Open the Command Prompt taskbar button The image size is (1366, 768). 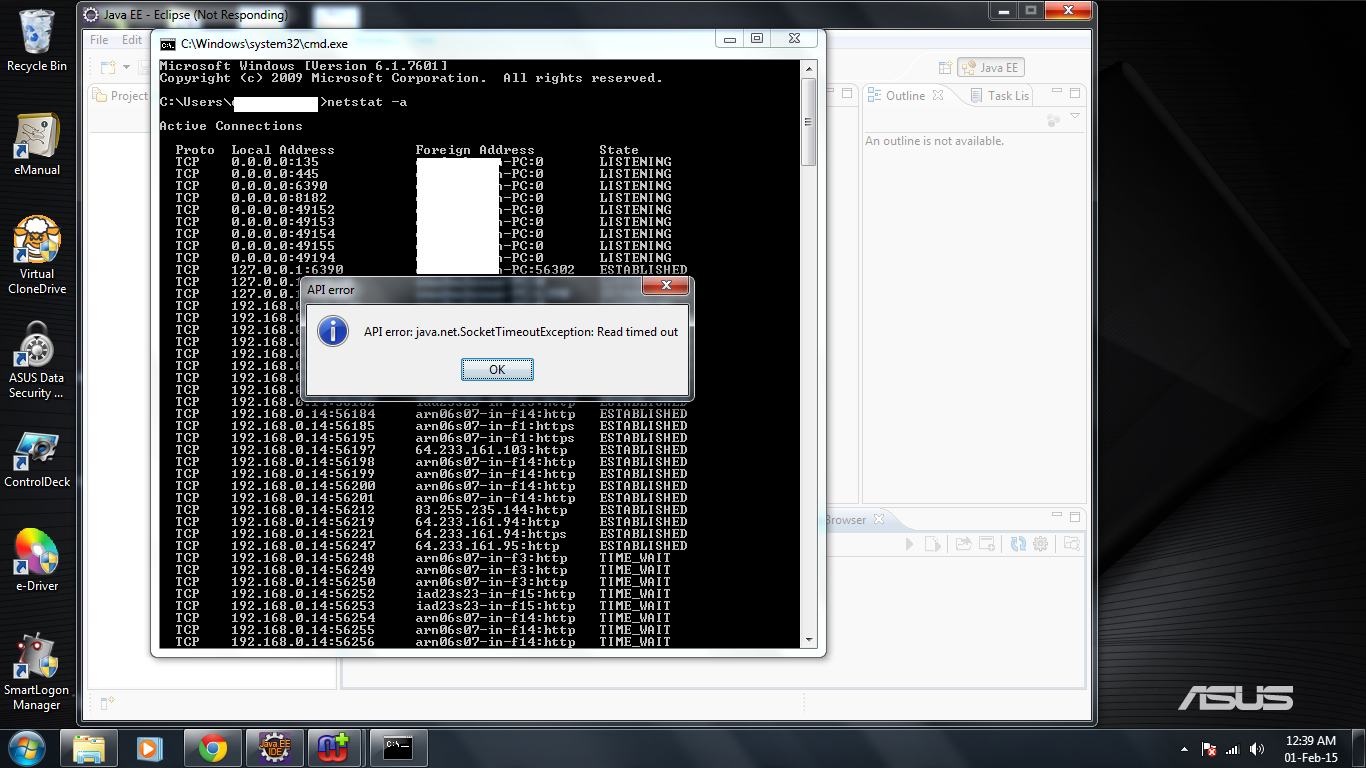(x=398, y=748)
